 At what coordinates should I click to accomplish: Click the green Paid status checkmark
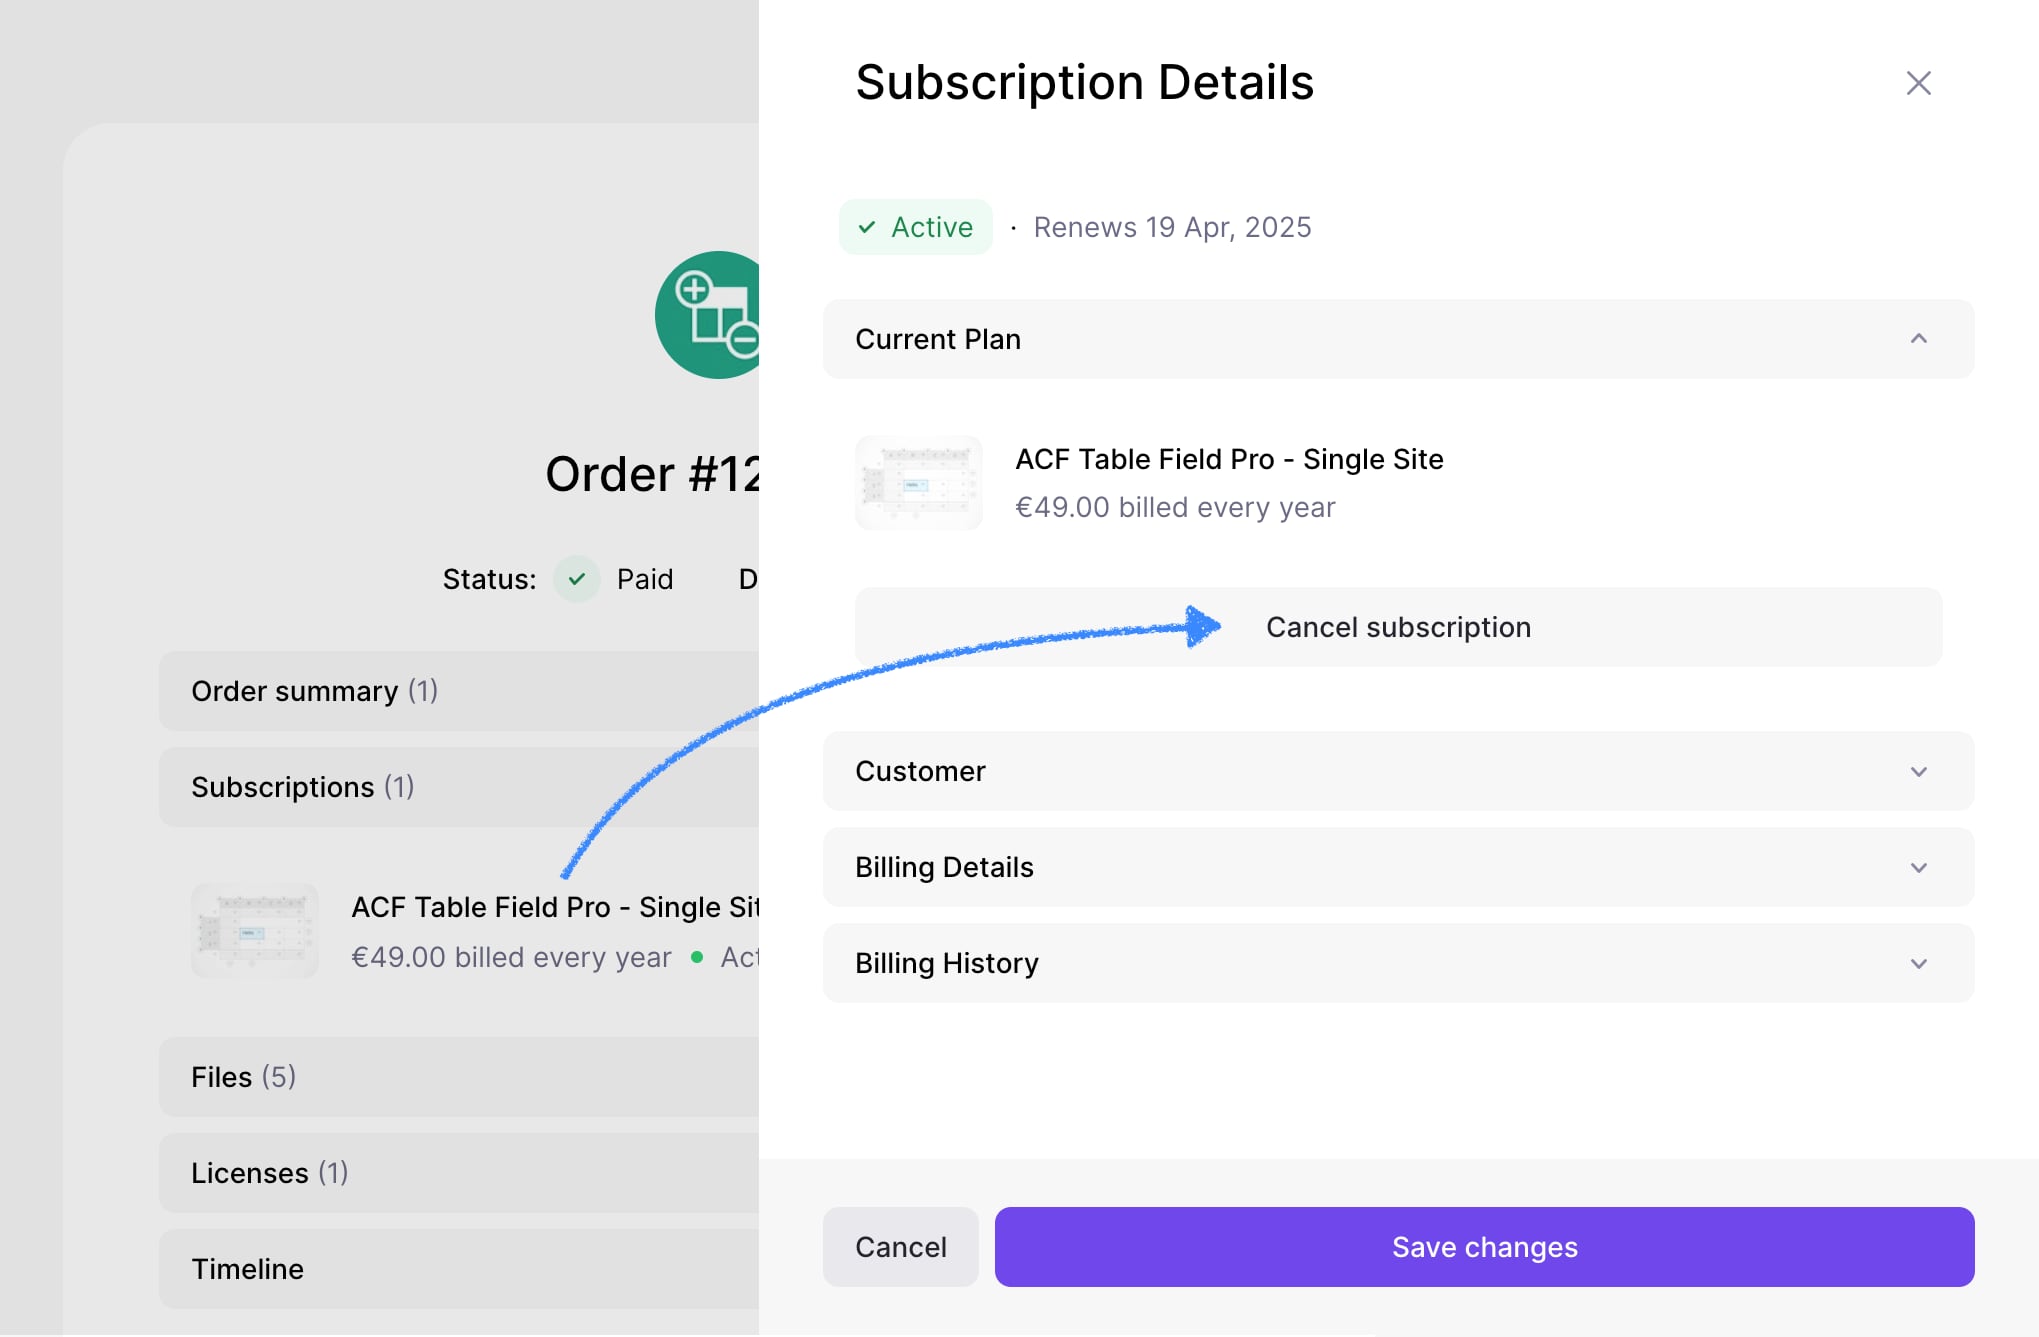(x=577, y=579)
